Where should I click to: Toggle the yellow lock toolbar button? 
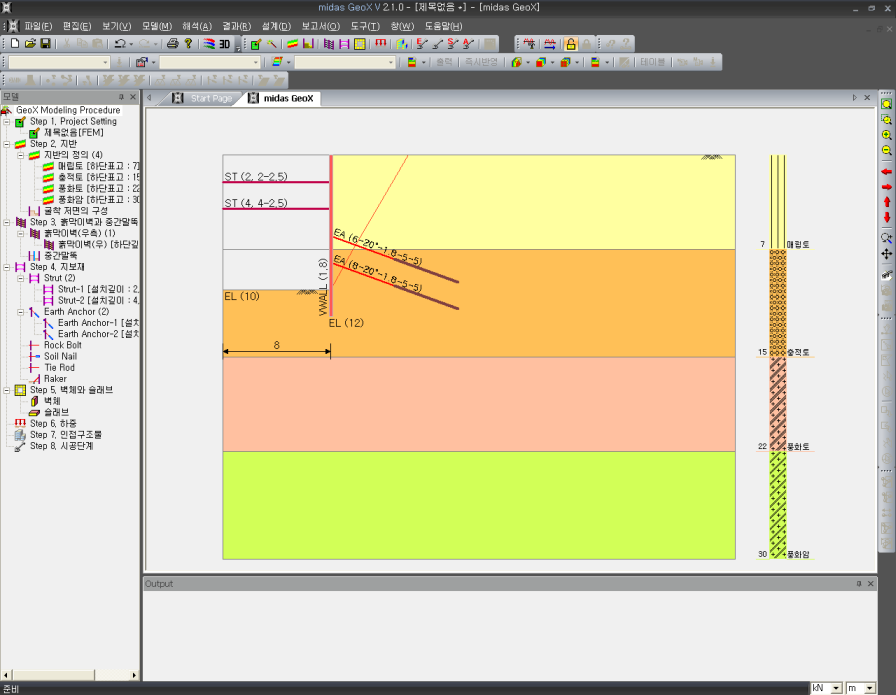pos(570,44)
